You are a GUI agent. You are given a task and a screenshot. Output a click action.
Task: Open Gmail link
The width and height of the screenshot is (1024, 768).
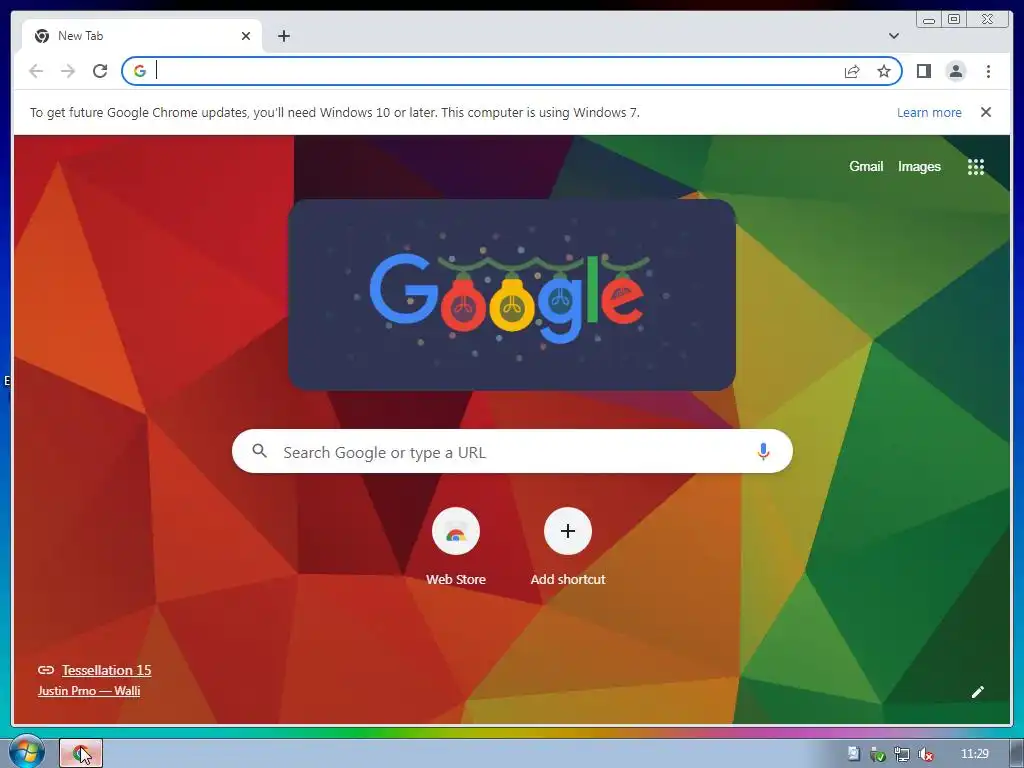(x=866, y=167)
